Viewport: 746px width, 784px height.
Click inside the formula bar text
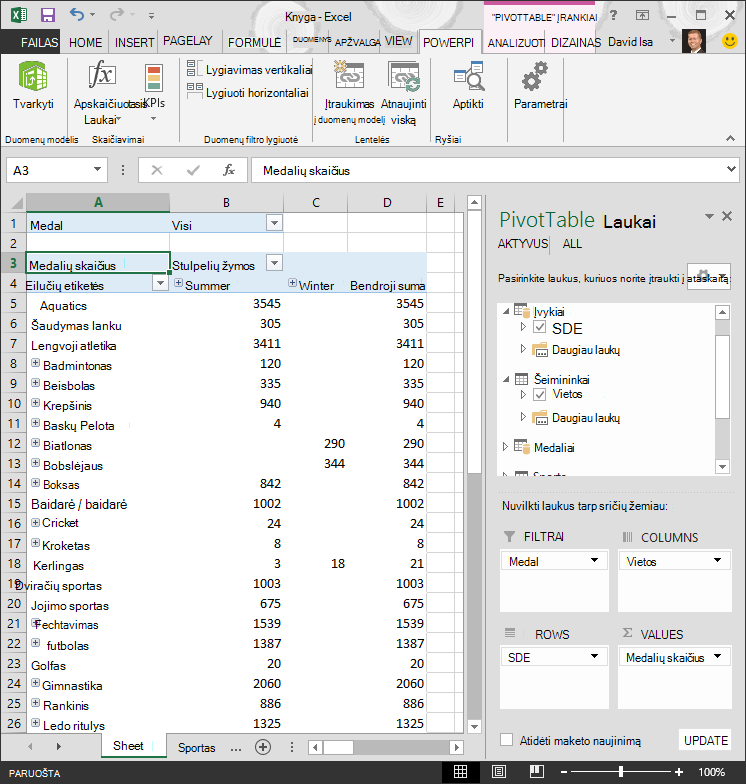(x=306, y=171)
